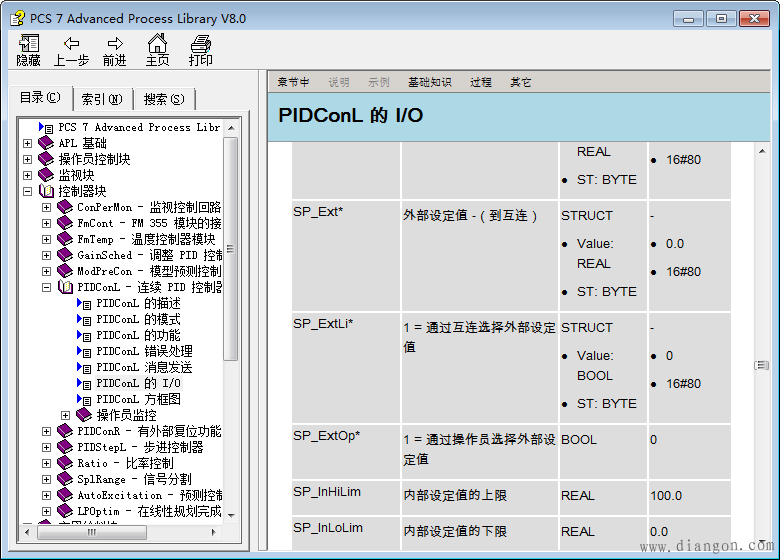Switch to the 搜索(S) tab
Viewport: 780px width, 560px height.
click(x=164, y=99)
